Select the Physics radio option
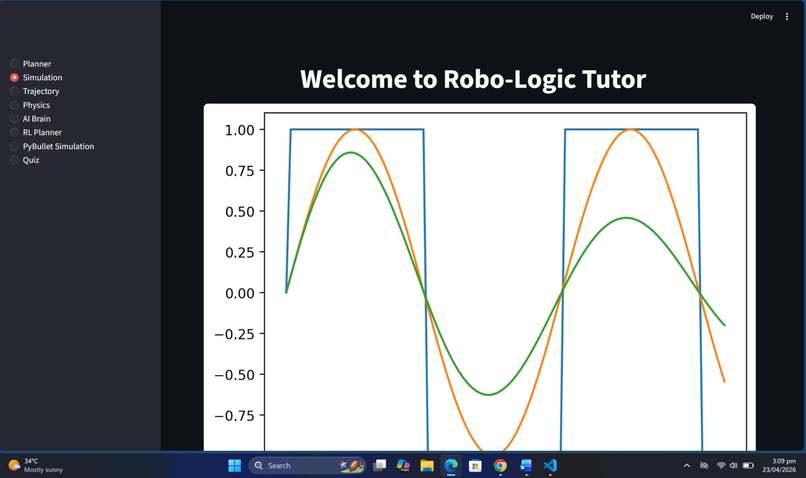The width and height of the screenshot is (806, 478). (30, 105)
